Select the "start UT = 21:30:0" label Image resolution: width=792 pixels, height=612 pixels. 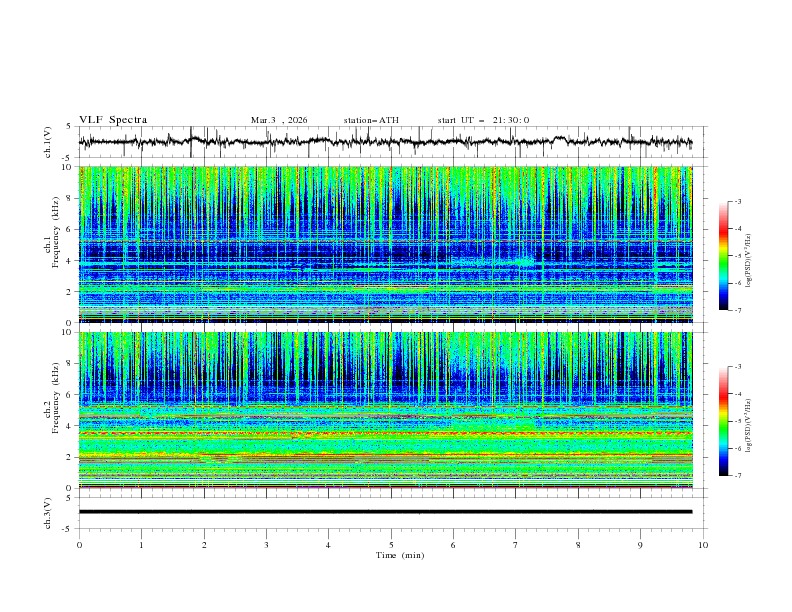coord(483,120)
